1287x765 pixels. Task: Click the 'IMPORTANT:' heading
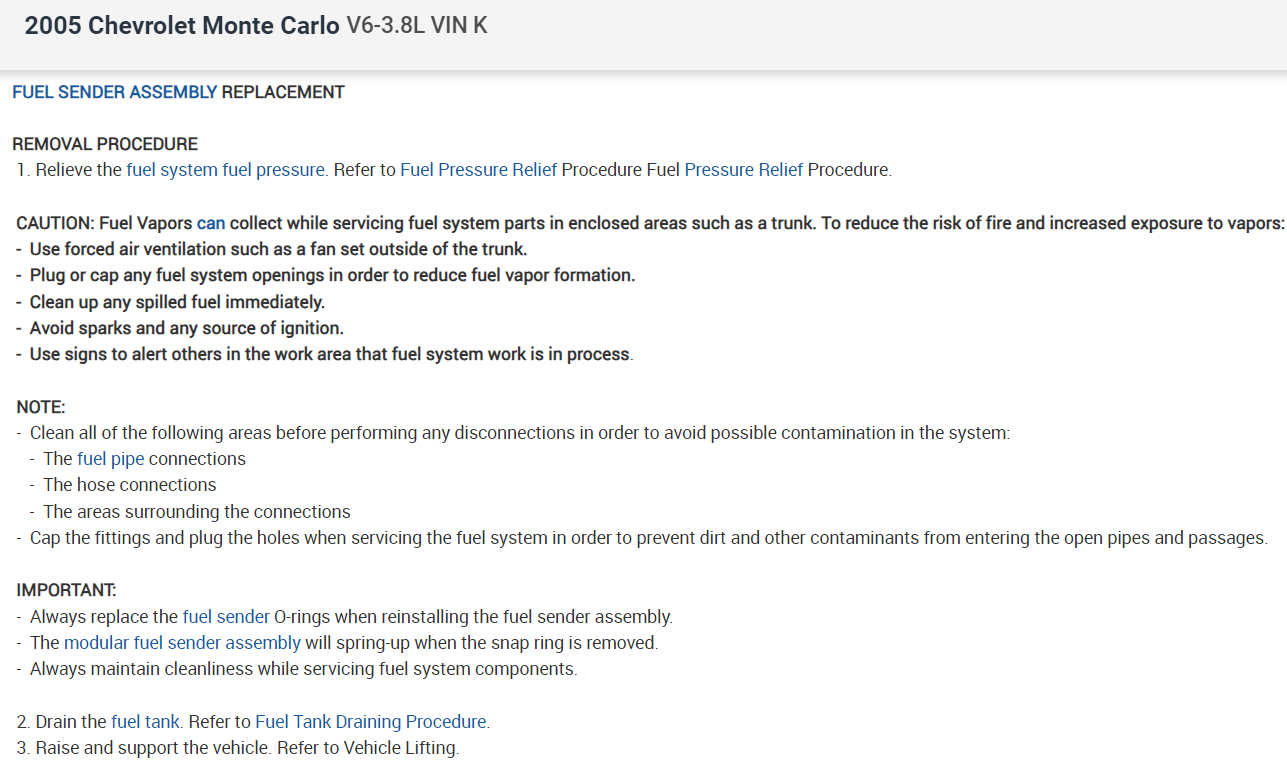67,590
